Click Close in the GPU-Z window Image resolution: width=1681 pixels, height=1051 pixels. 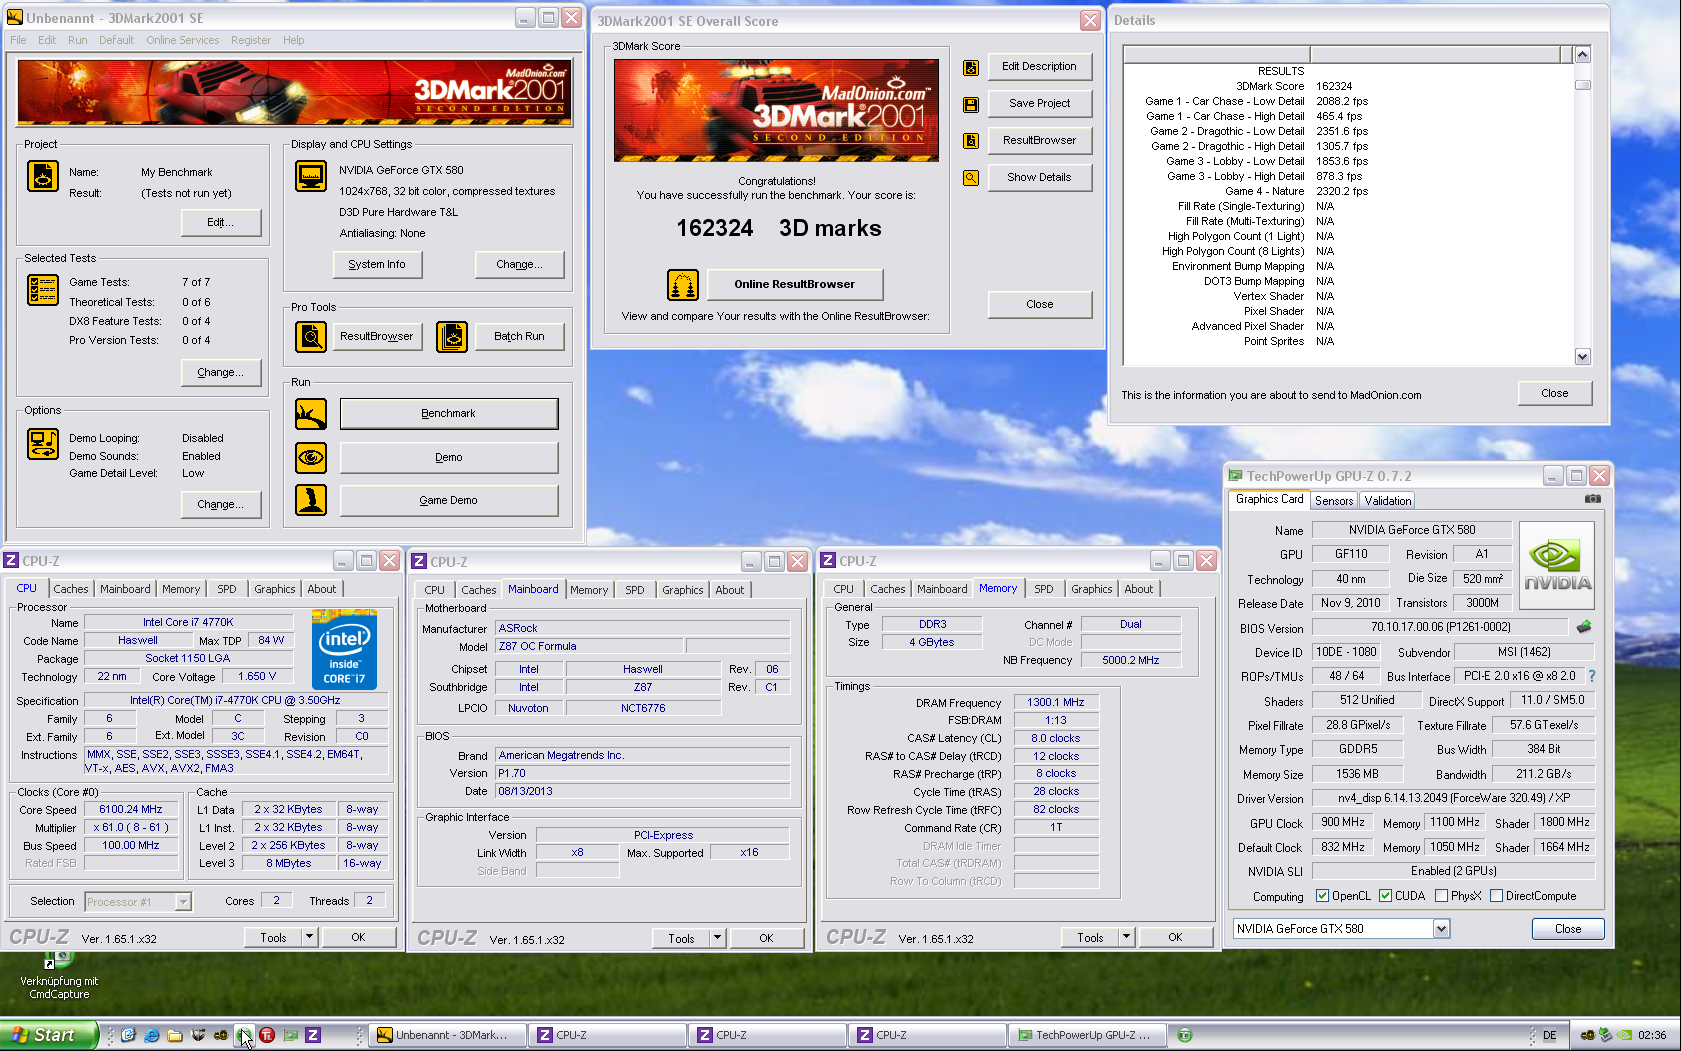tap(1567, 929)
